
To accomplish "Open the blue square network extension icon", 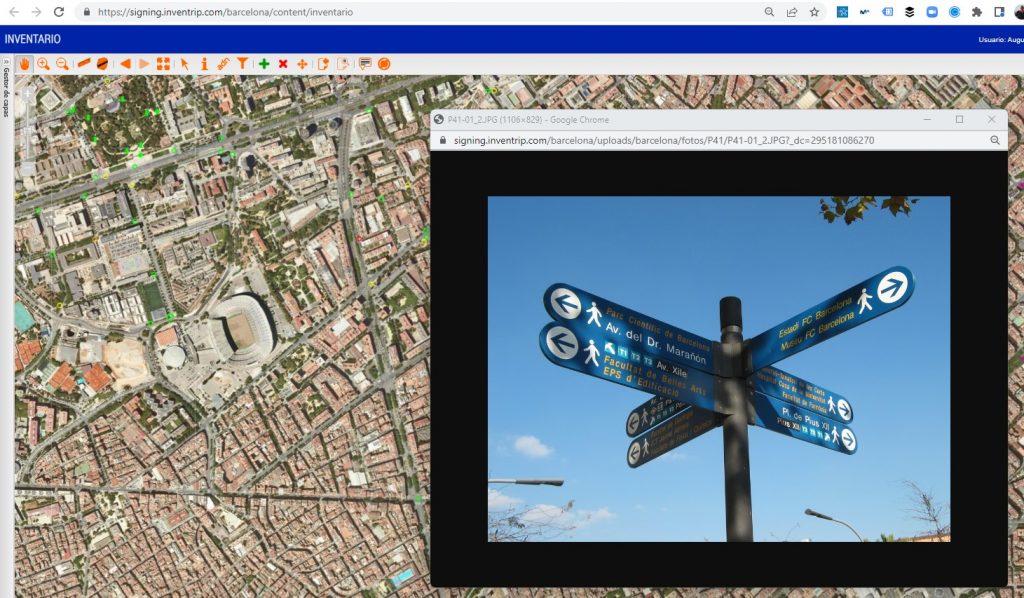I will [842, 12].
